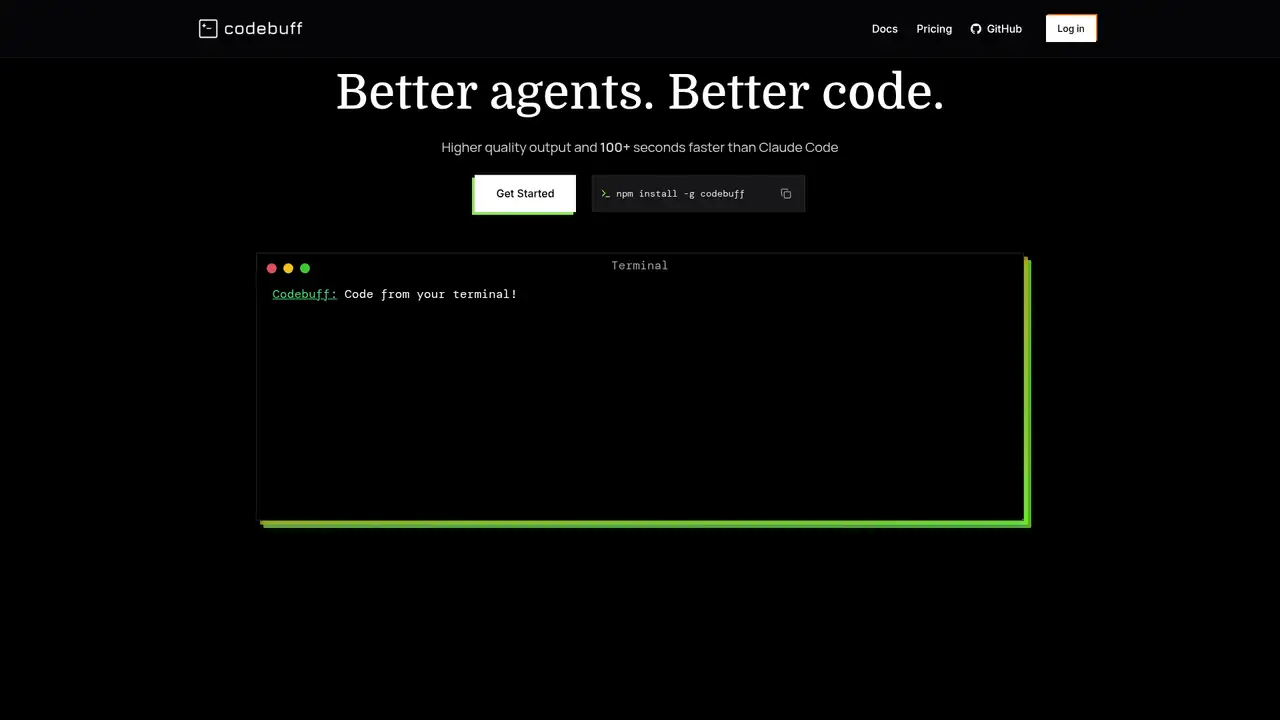Viewport: 1280px width, 720px height.
Task: Open the Docs page
Action: [x=885, y=29]
